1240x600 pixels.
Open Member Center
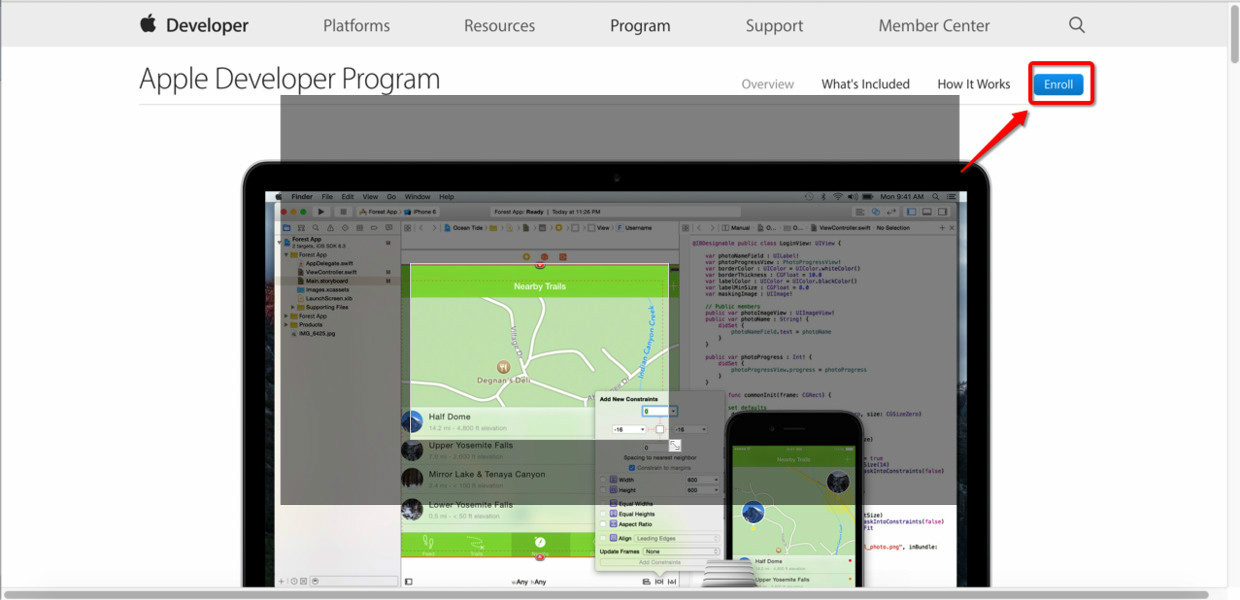934,26
